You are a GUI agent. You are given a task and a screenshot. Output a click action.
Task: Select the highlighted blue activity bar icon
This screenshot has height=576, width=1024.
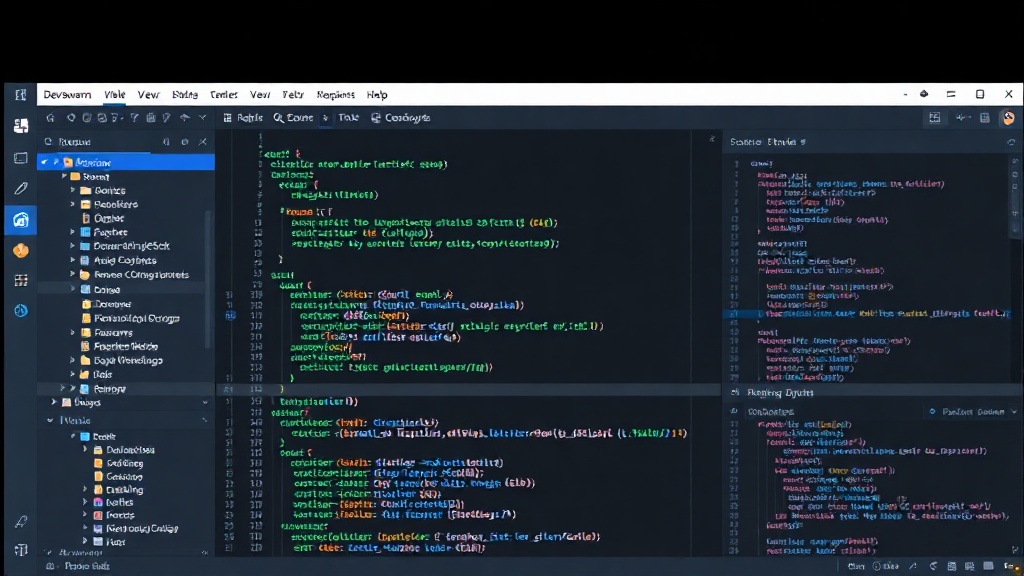coord(21,219)
